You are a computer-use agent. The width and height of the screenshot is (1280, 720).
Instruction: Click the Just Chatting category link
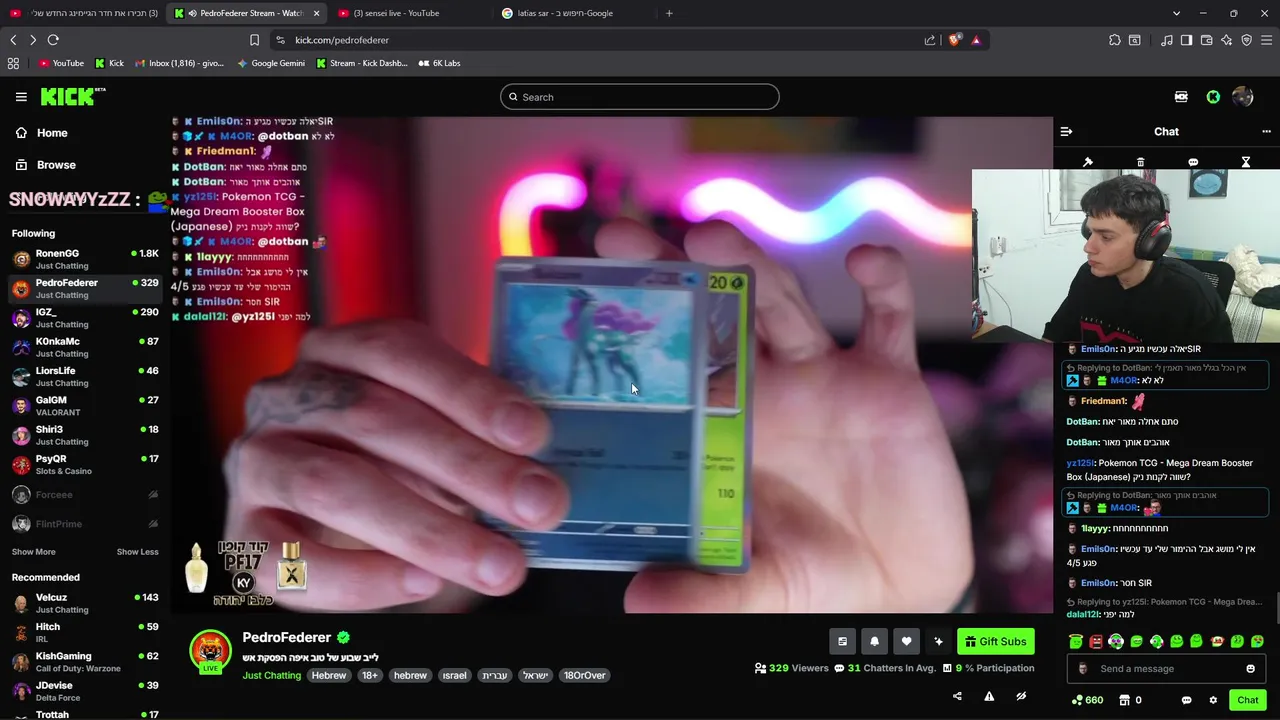[x=271, y=675]
